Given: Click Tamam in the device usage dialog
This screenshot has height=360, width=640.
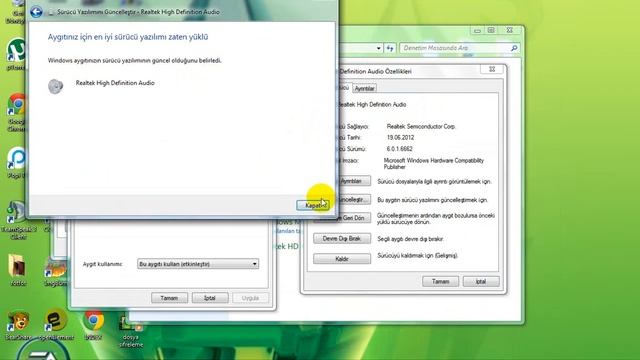Looking at the screenshot, I should pos(169,298).
